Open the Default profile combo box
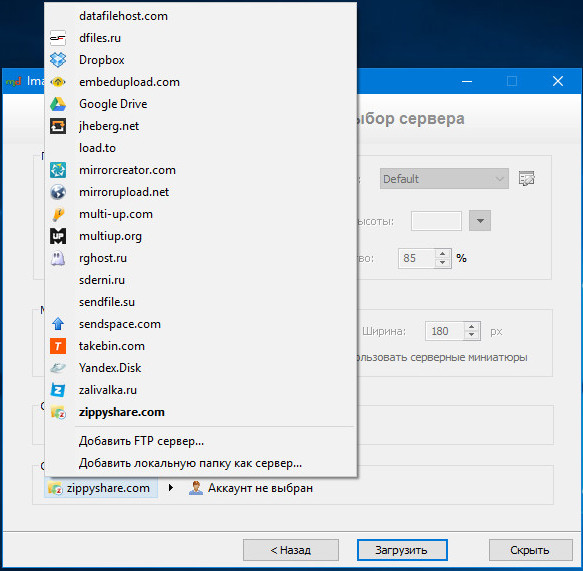The width and height of the screenshot is (583, 571). coord(444,179)
